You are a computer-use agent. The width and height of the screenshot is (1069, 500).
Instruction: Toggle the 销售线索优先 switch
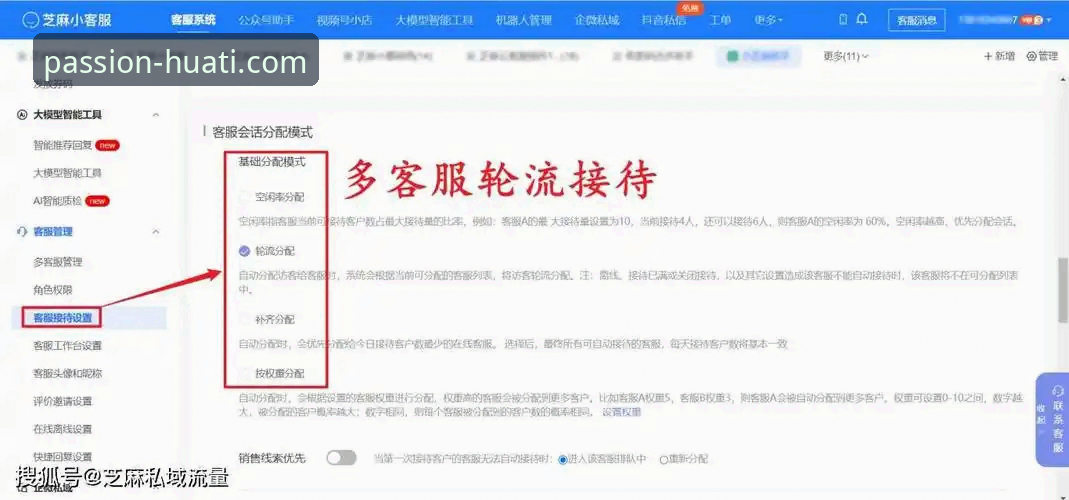point(341,458)
